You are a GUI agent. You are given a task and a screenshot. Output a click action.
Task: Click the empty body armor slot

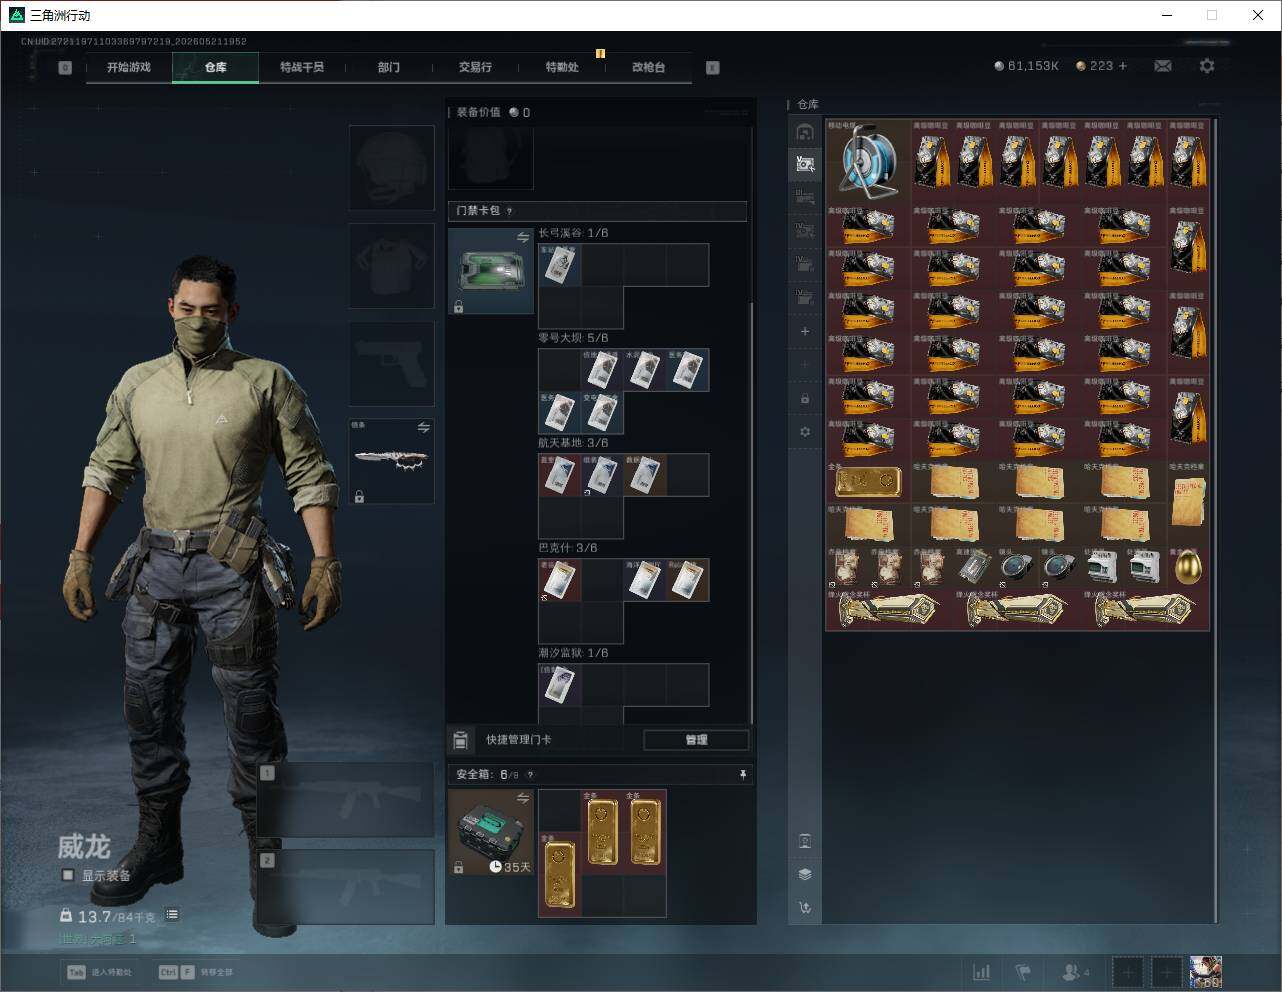click(x=391, y=266)
